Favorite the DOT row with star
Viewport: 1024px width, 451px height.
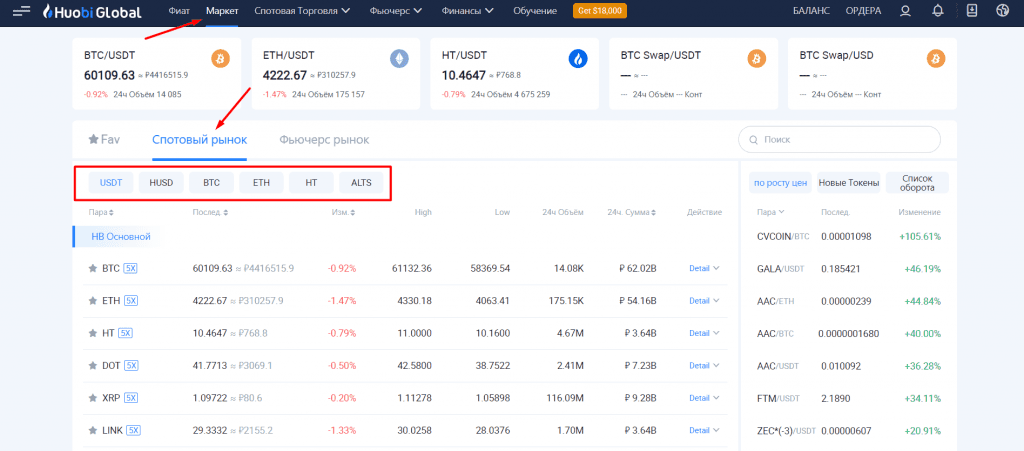(x=93, y=365)
